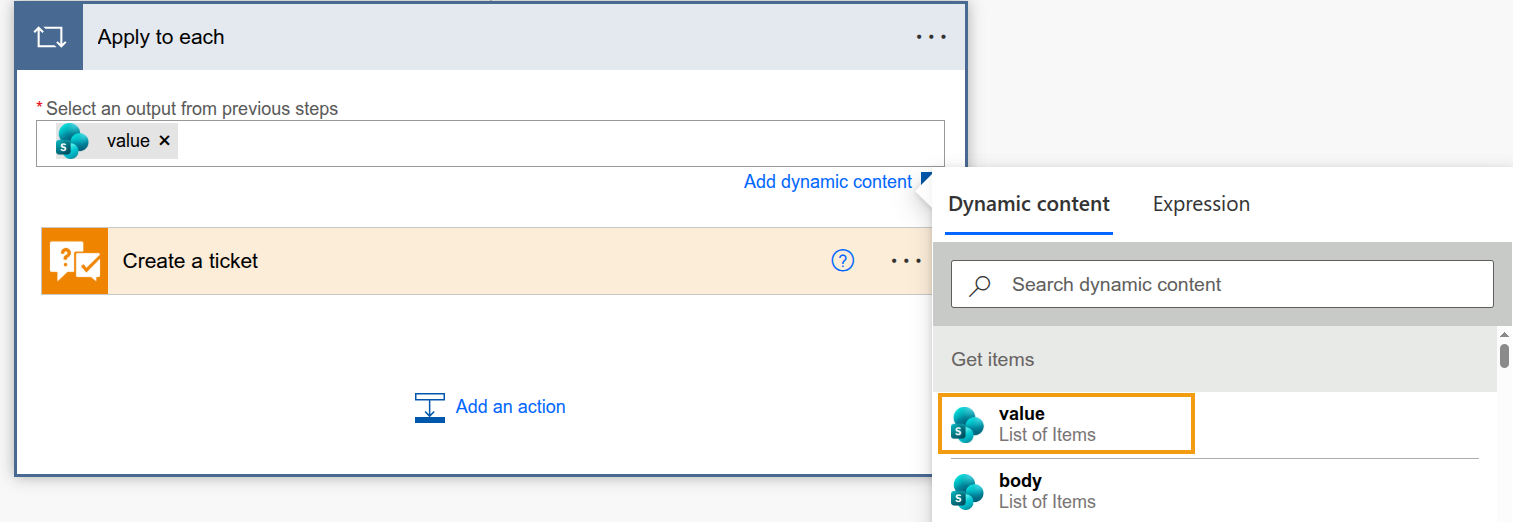Click scrollbar up arrow in dynamic panel
1513x522 pixels.
tap(1504, 335)
